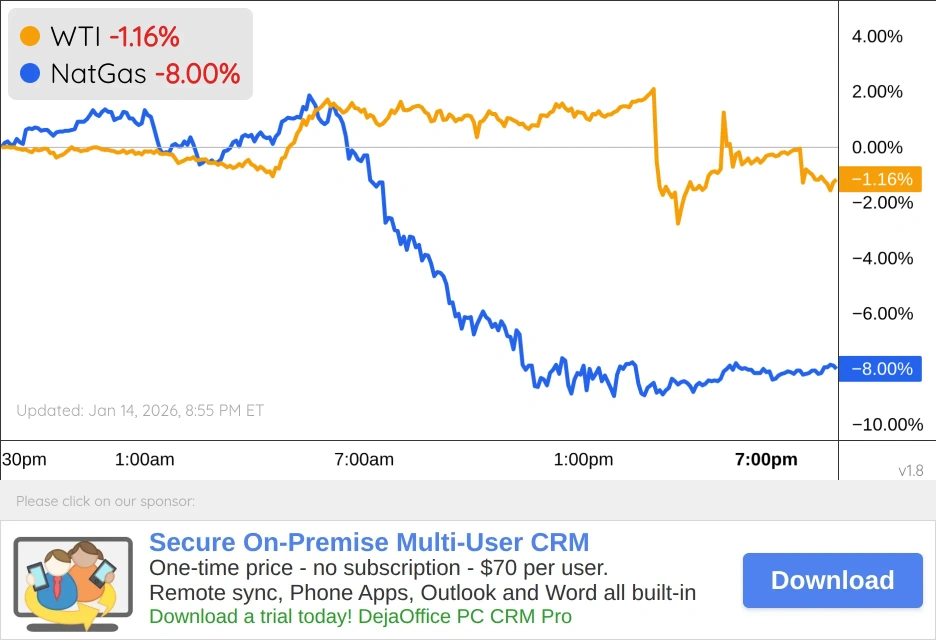Click the v1.8 version label
Image resolution: width=936 pixels, height=640 pixels.
(x=910, y=470)
